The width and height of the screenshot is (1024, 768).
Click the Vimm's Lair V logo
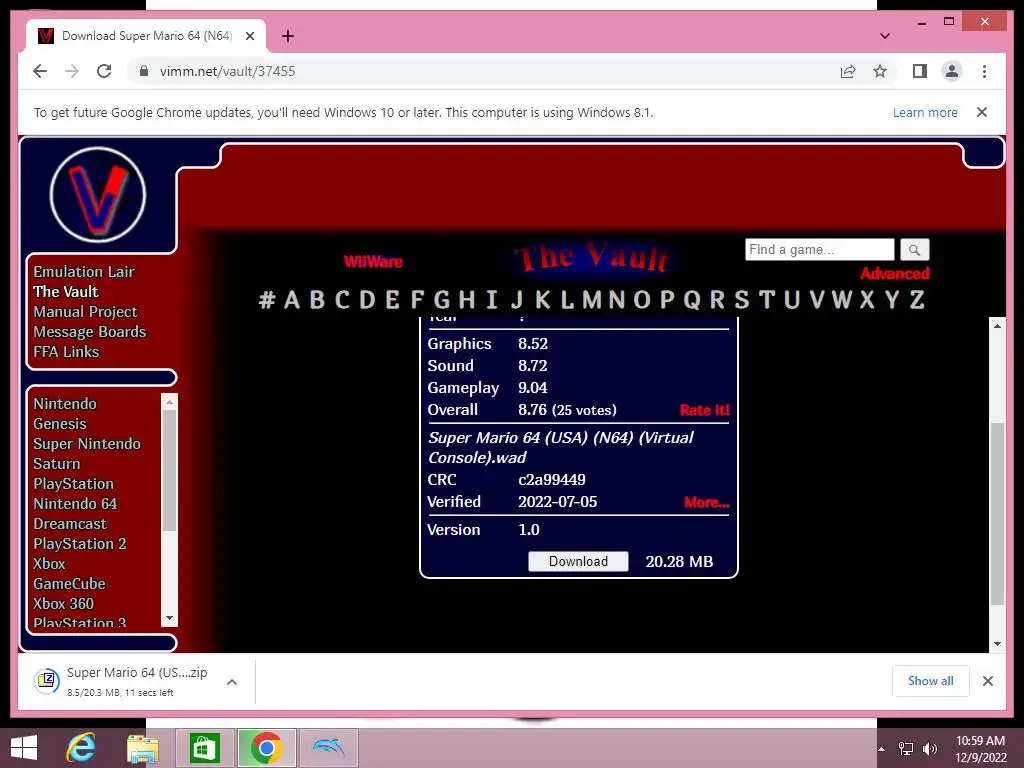pos(98,195)
